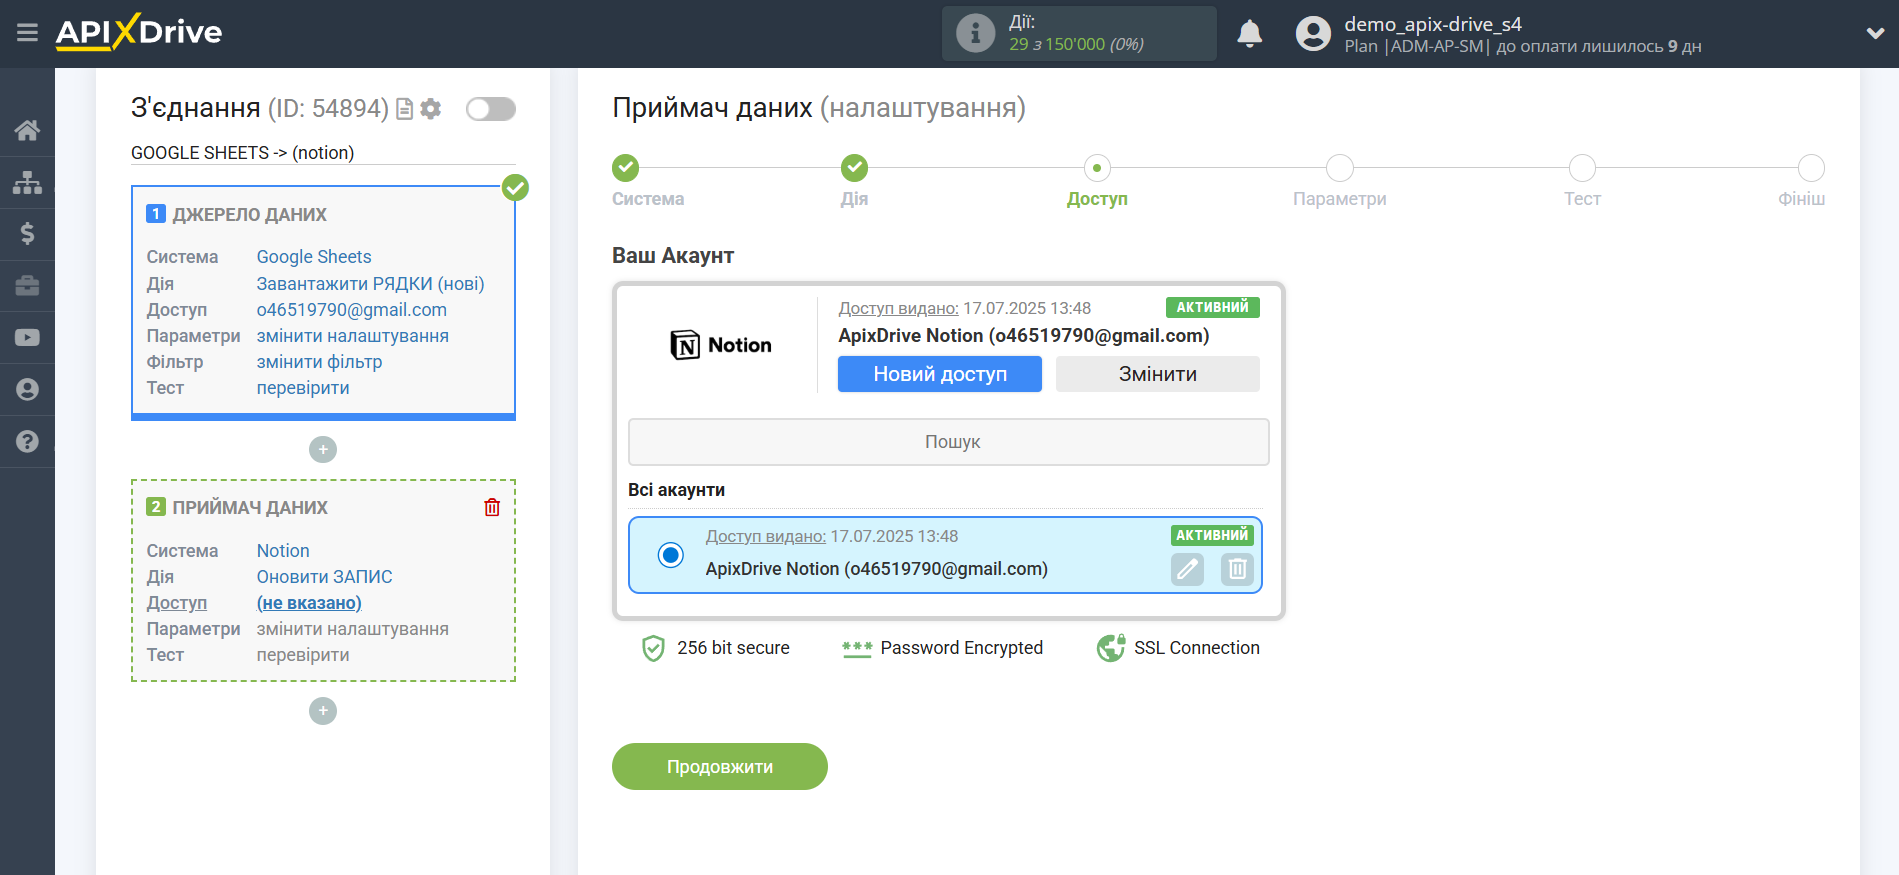Open the billing dollar sidebar icon
Image resolution: width=1899 pixels, height=875 pixels.
27,234
